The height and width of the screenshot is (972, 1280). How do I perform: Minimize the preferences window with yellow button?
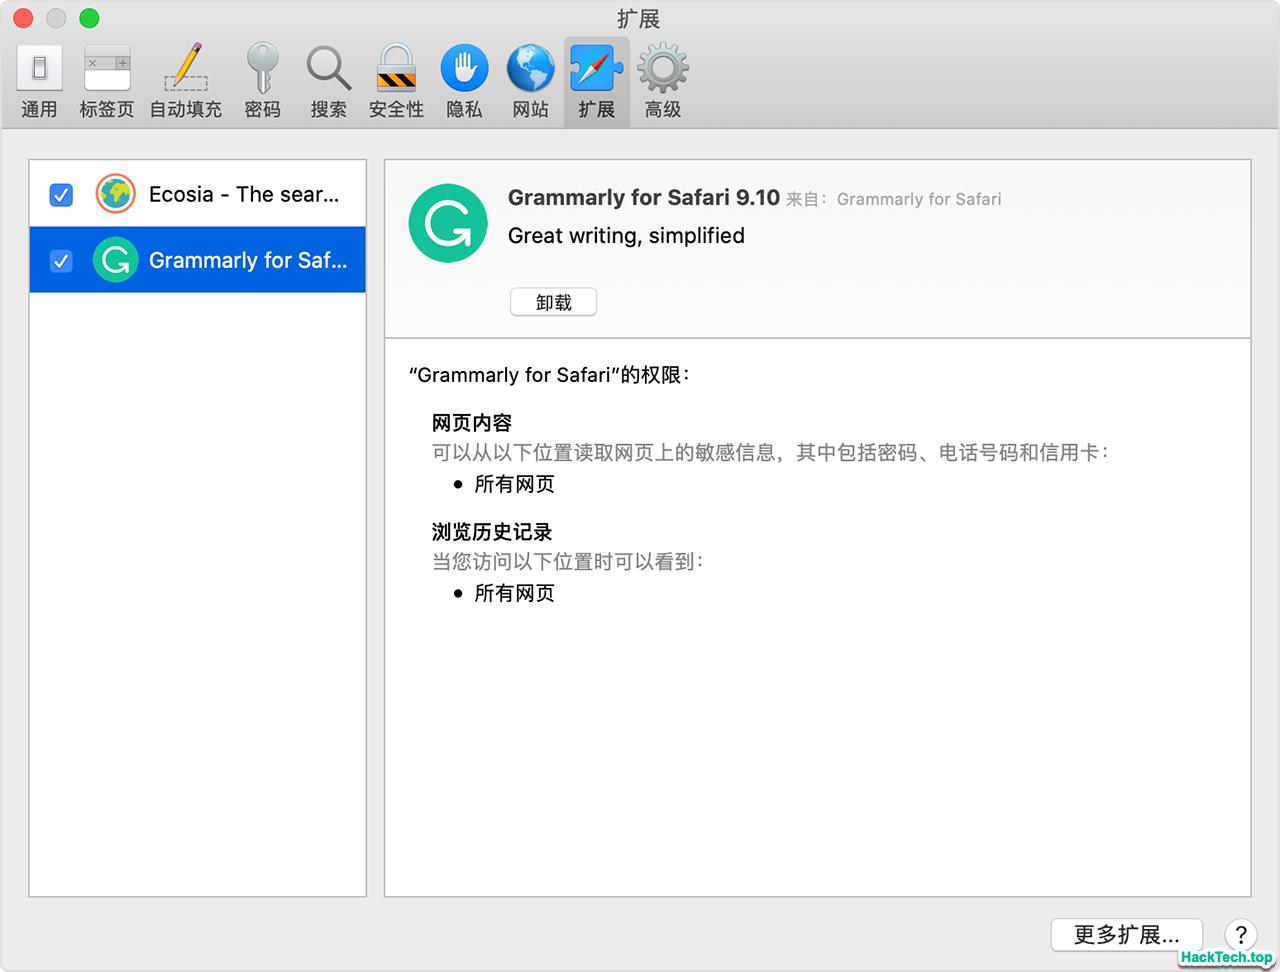[56, 18]
